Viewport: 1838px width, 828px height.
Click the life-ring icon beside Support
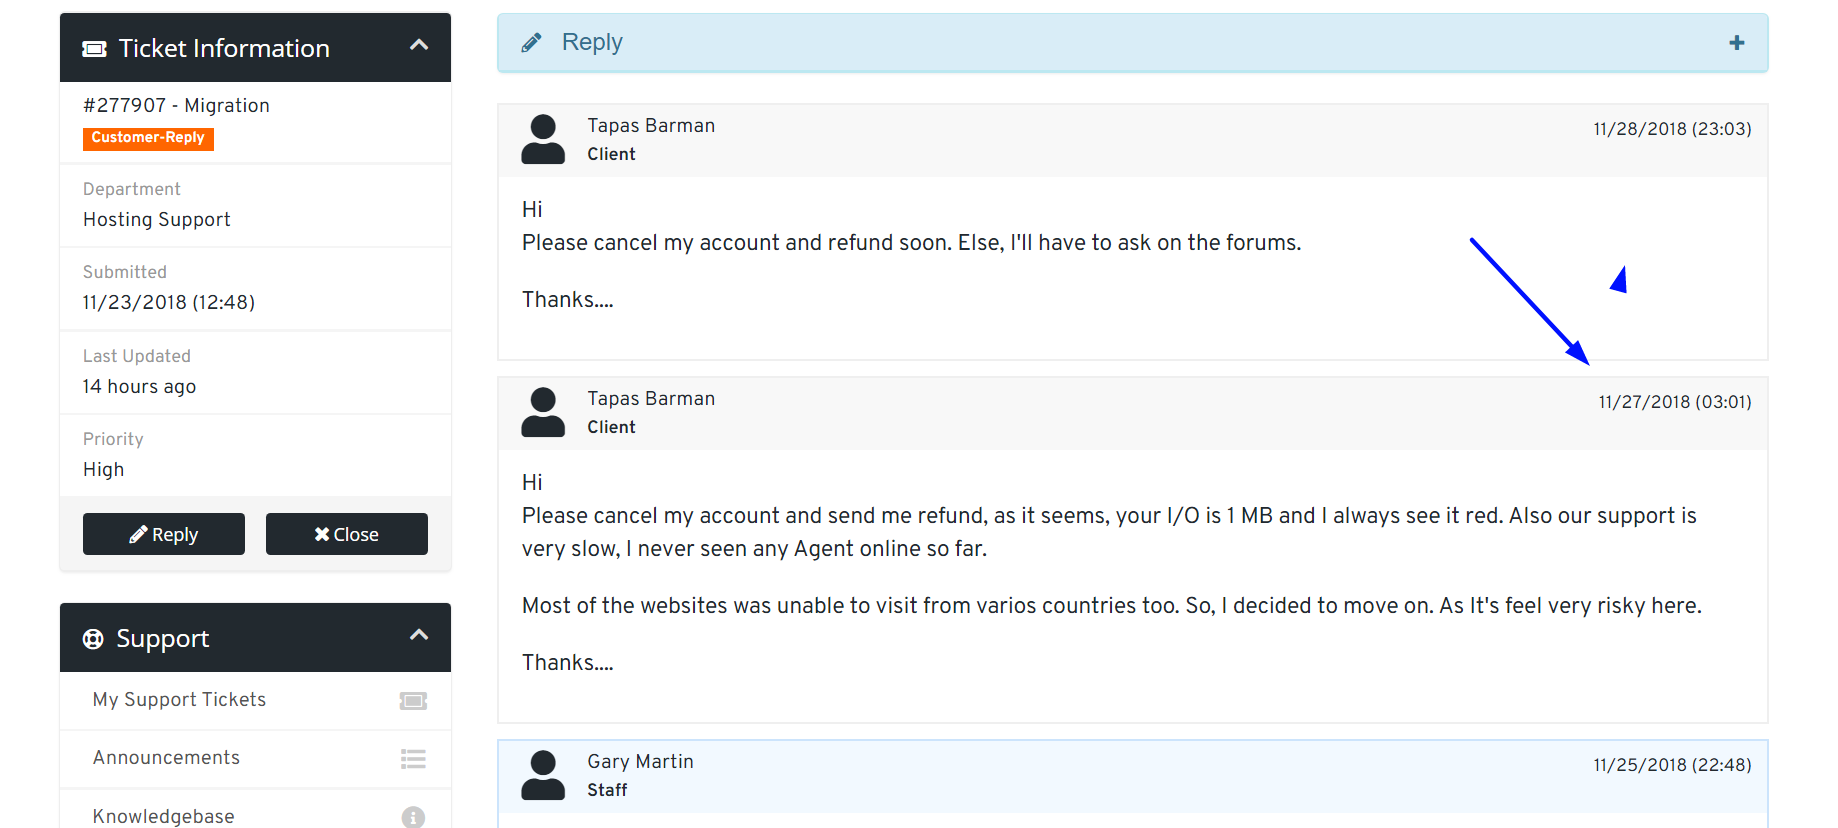tap(93, 639)
